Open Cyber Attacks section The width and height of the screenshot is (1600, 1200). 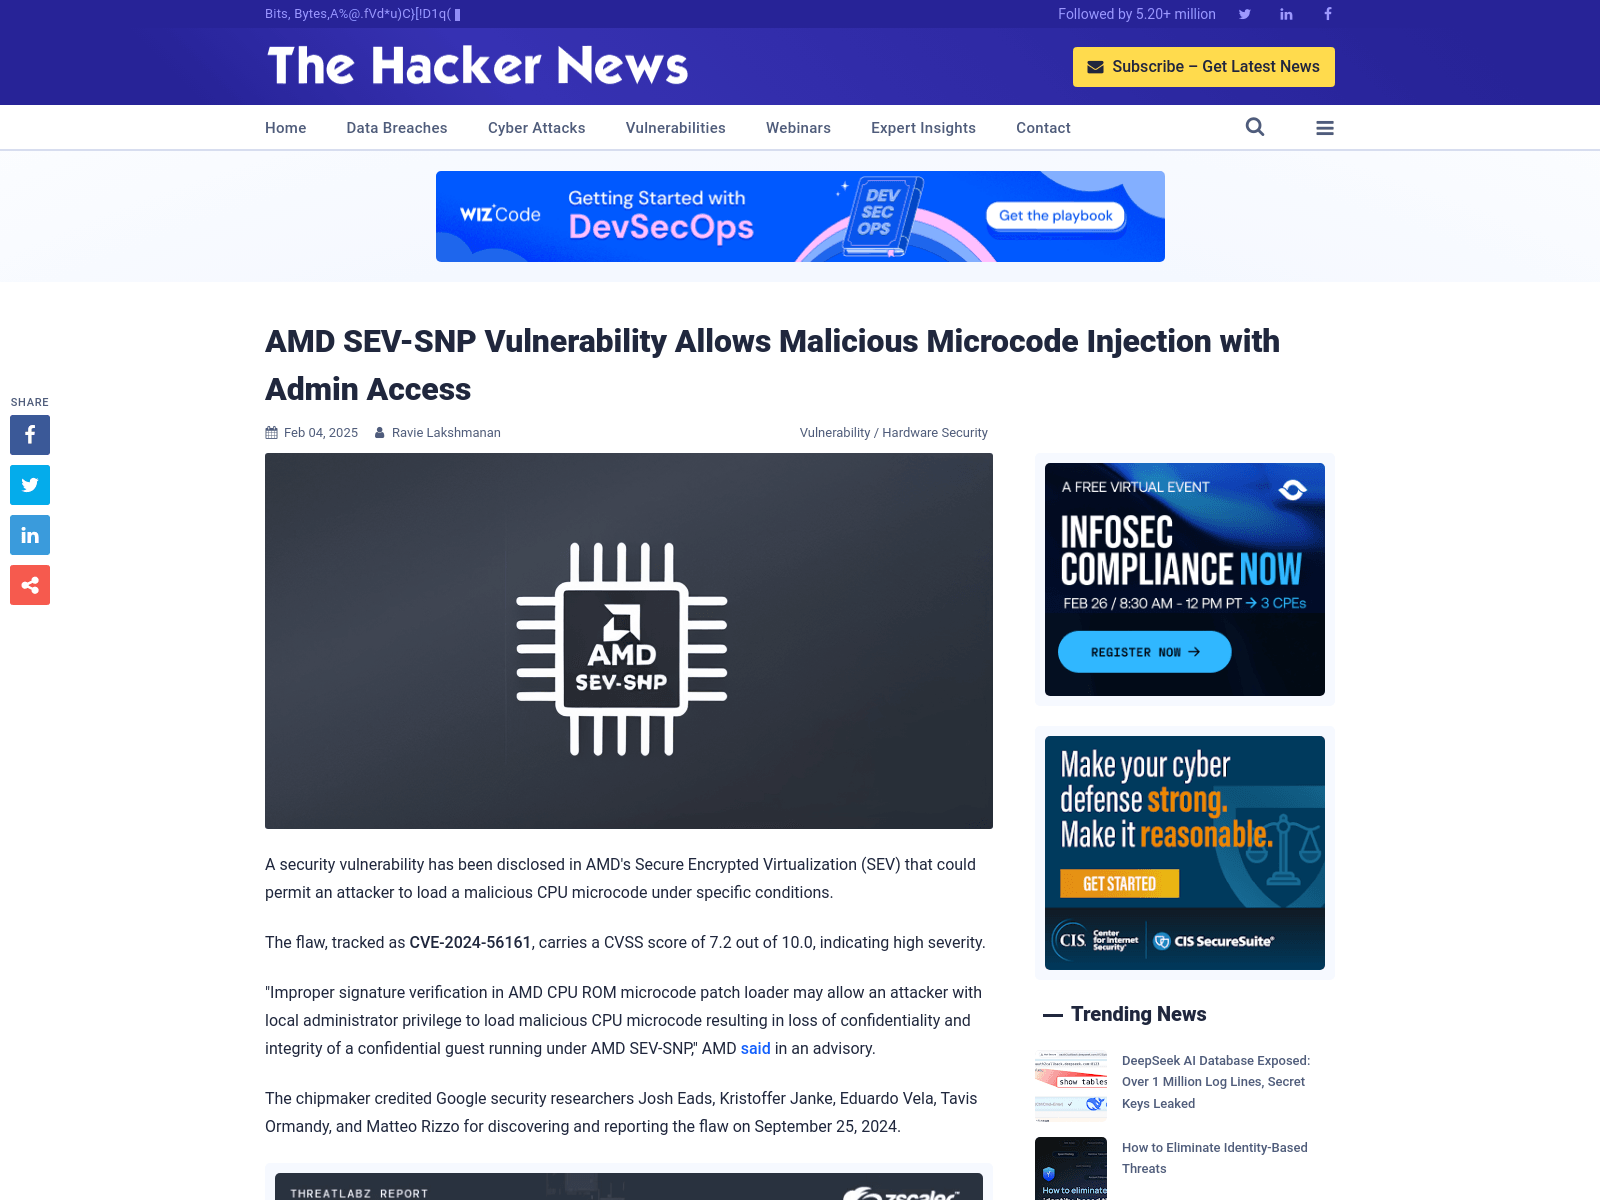coord(536,128)
